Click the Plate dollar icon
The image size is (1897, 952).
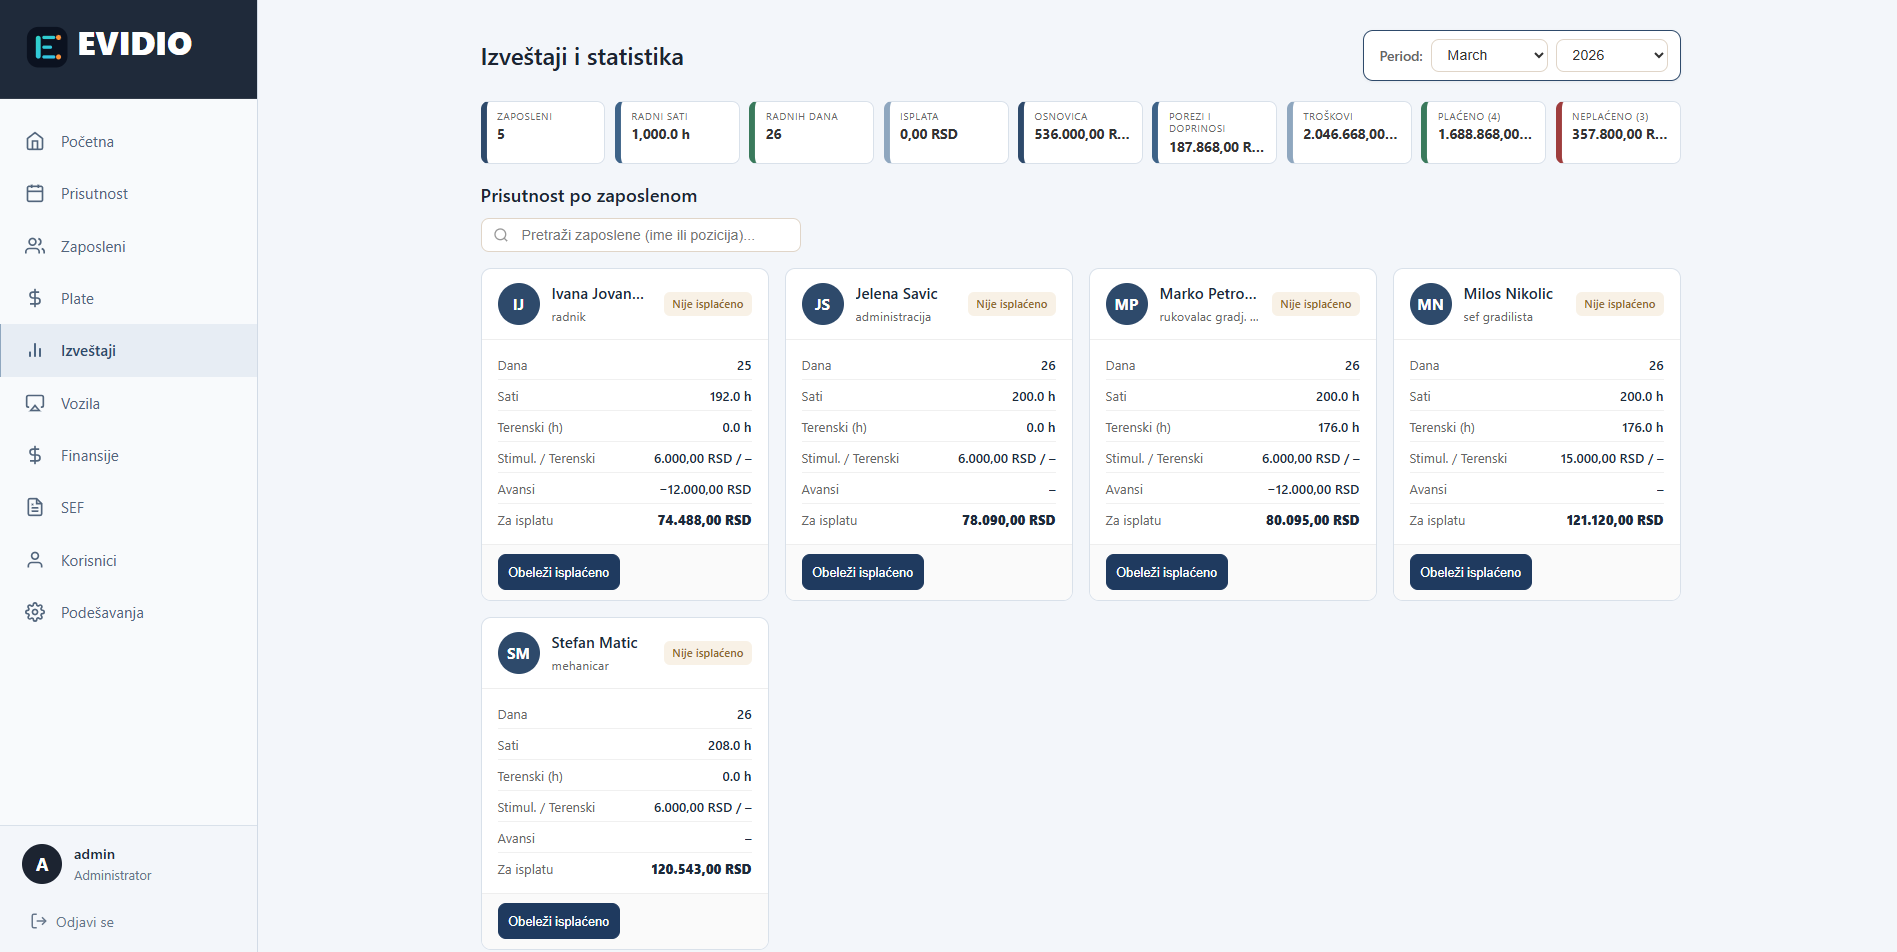pos(36,297)
